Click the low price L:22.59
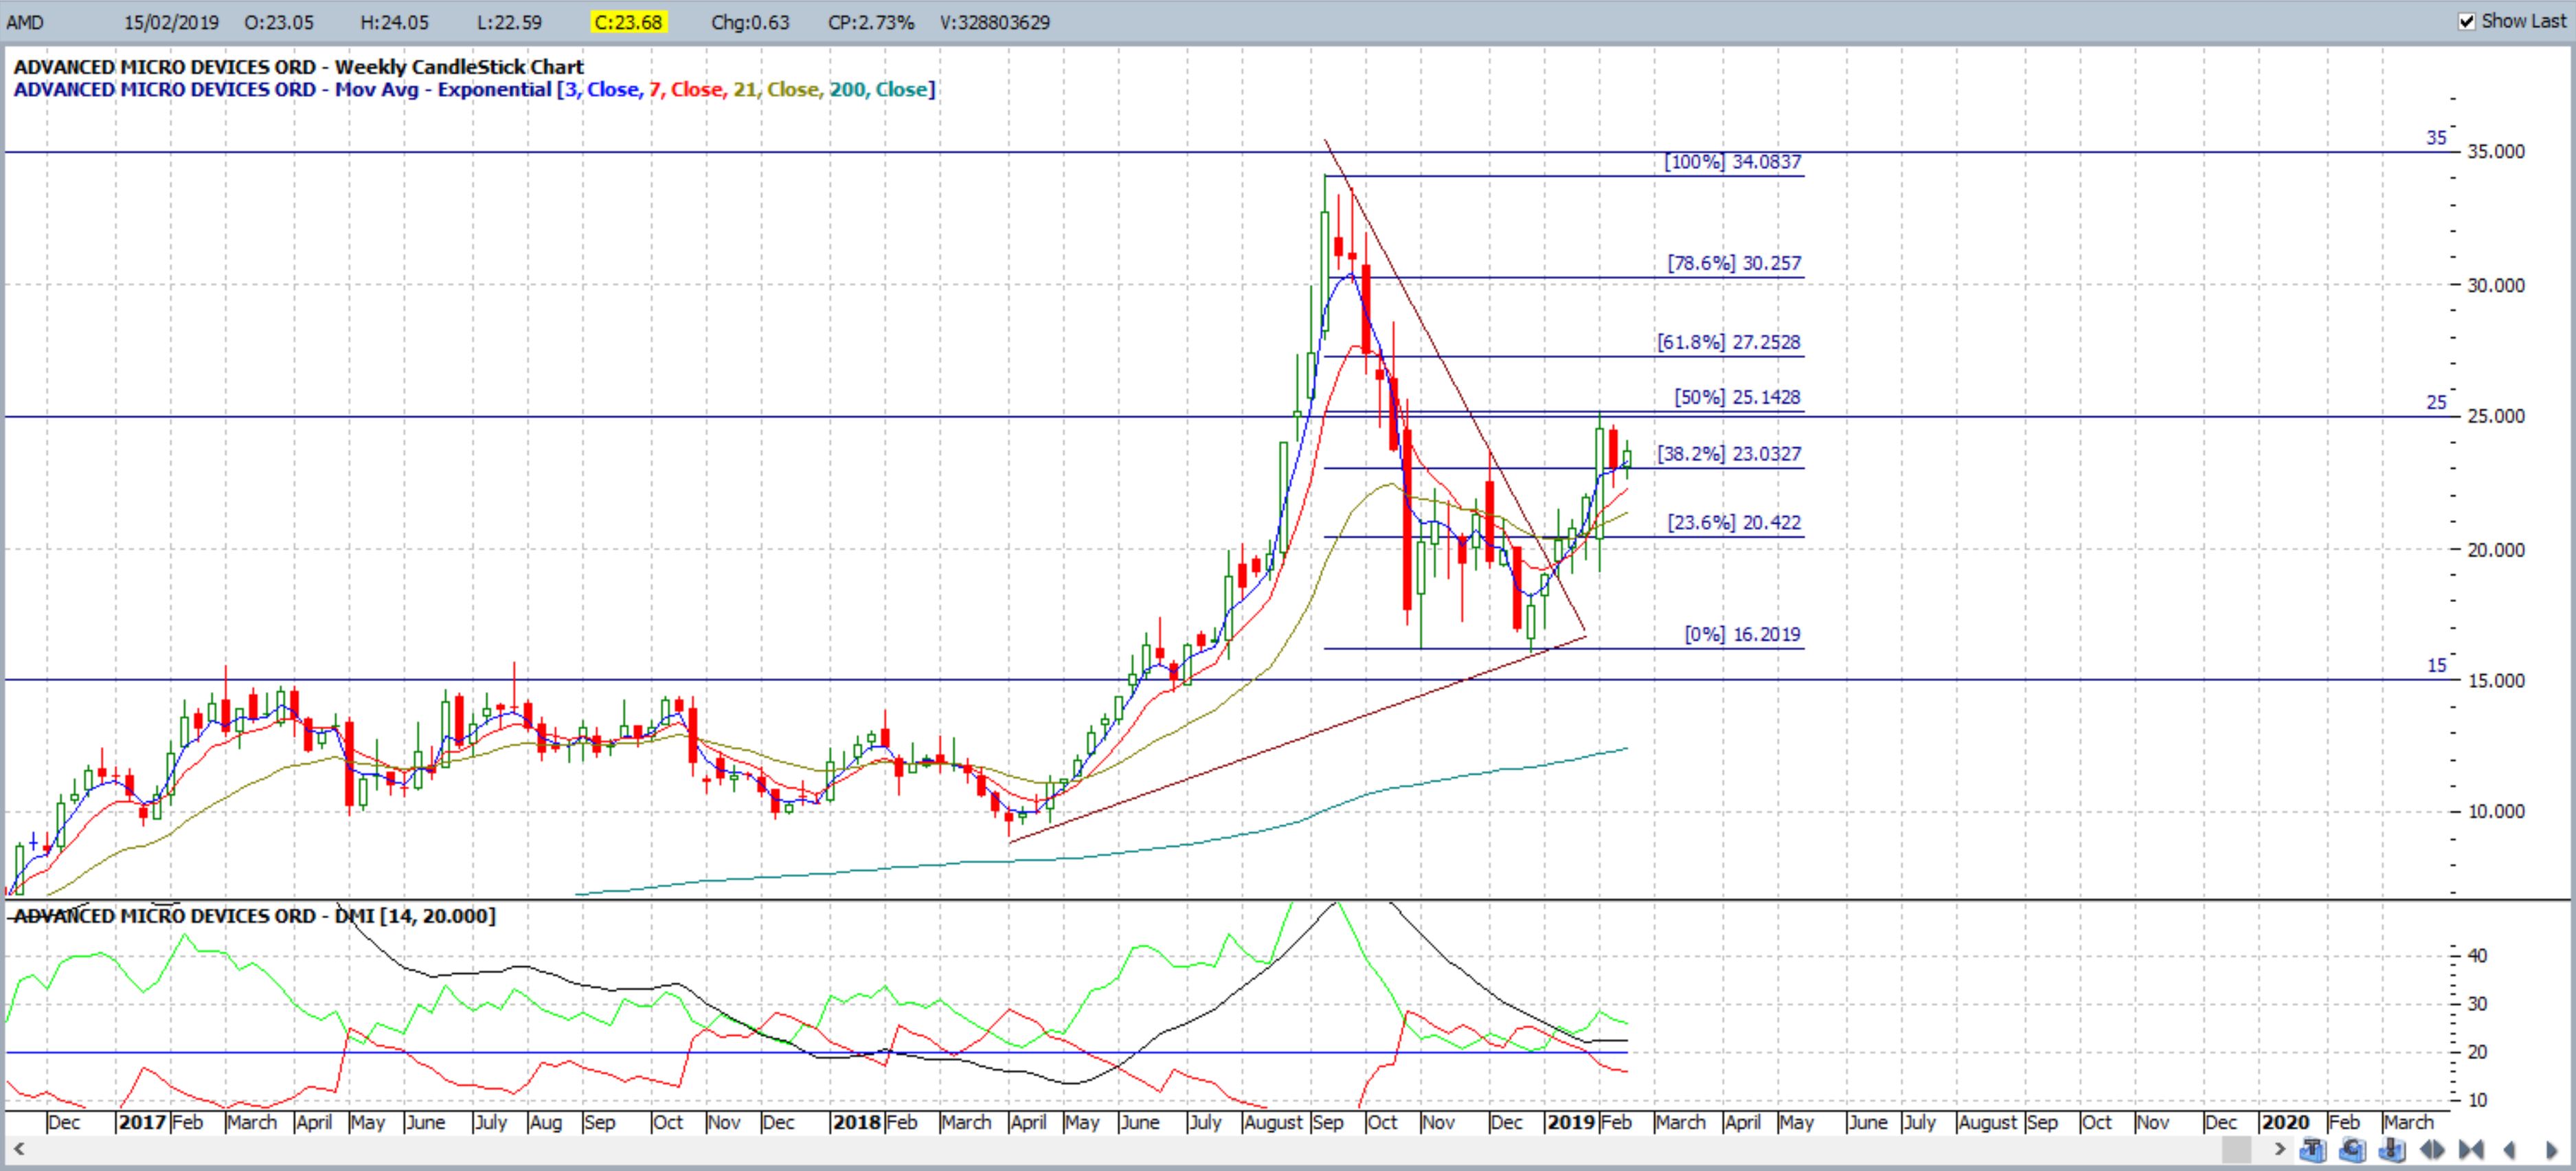Image resolution: width=2576 pixels, height=1171 pixels. click(508, 22)
